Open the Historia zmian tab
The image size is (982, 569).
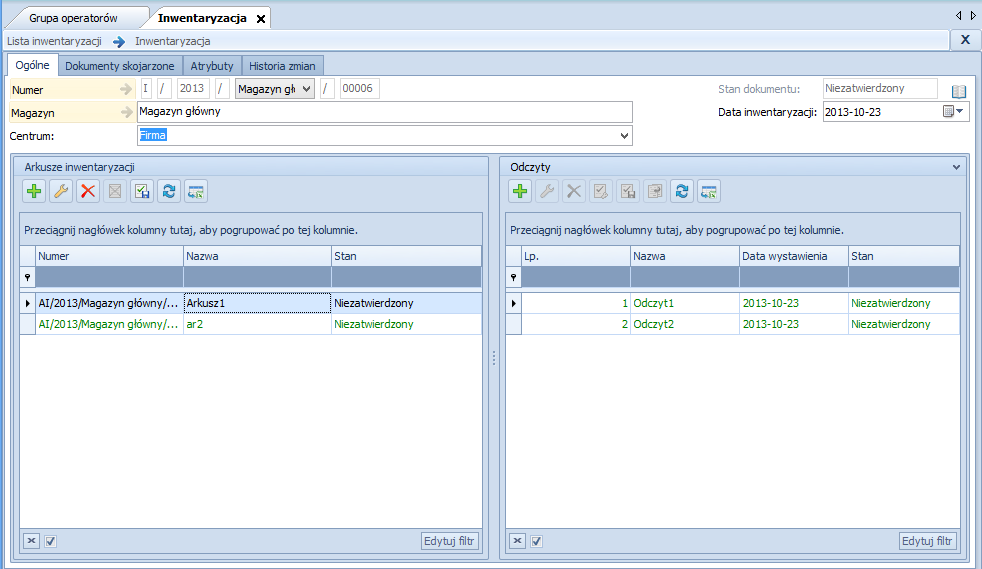(282, 66)
